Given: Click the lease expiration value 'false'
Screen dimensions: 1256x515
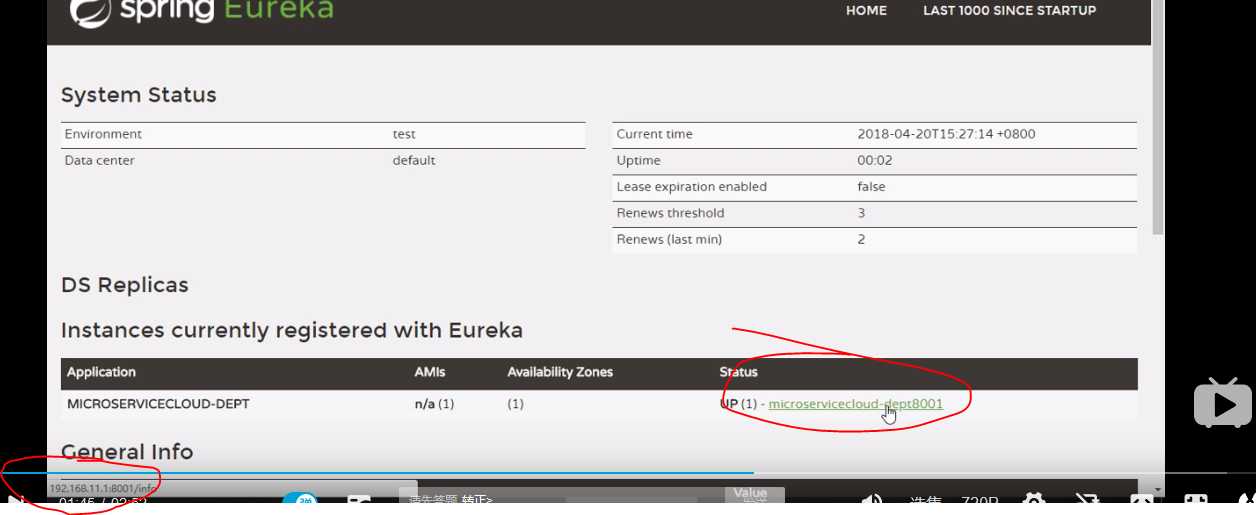Looking at the screenshot, I should coord(871,187).
